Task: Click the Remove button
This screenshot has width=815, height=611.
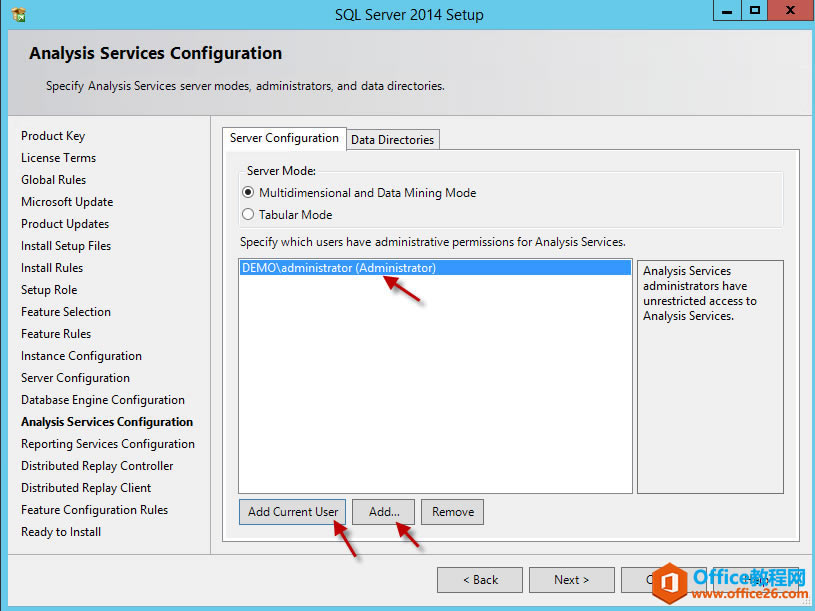Action: [x=452, y=512]
